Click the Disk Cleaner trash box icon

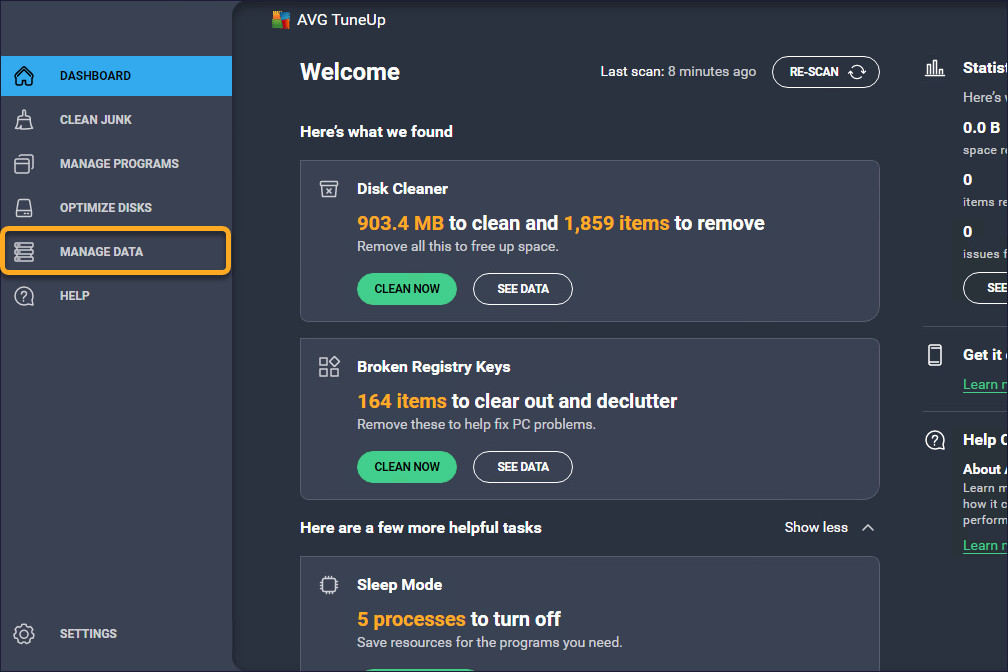click(x=328, y=189)
